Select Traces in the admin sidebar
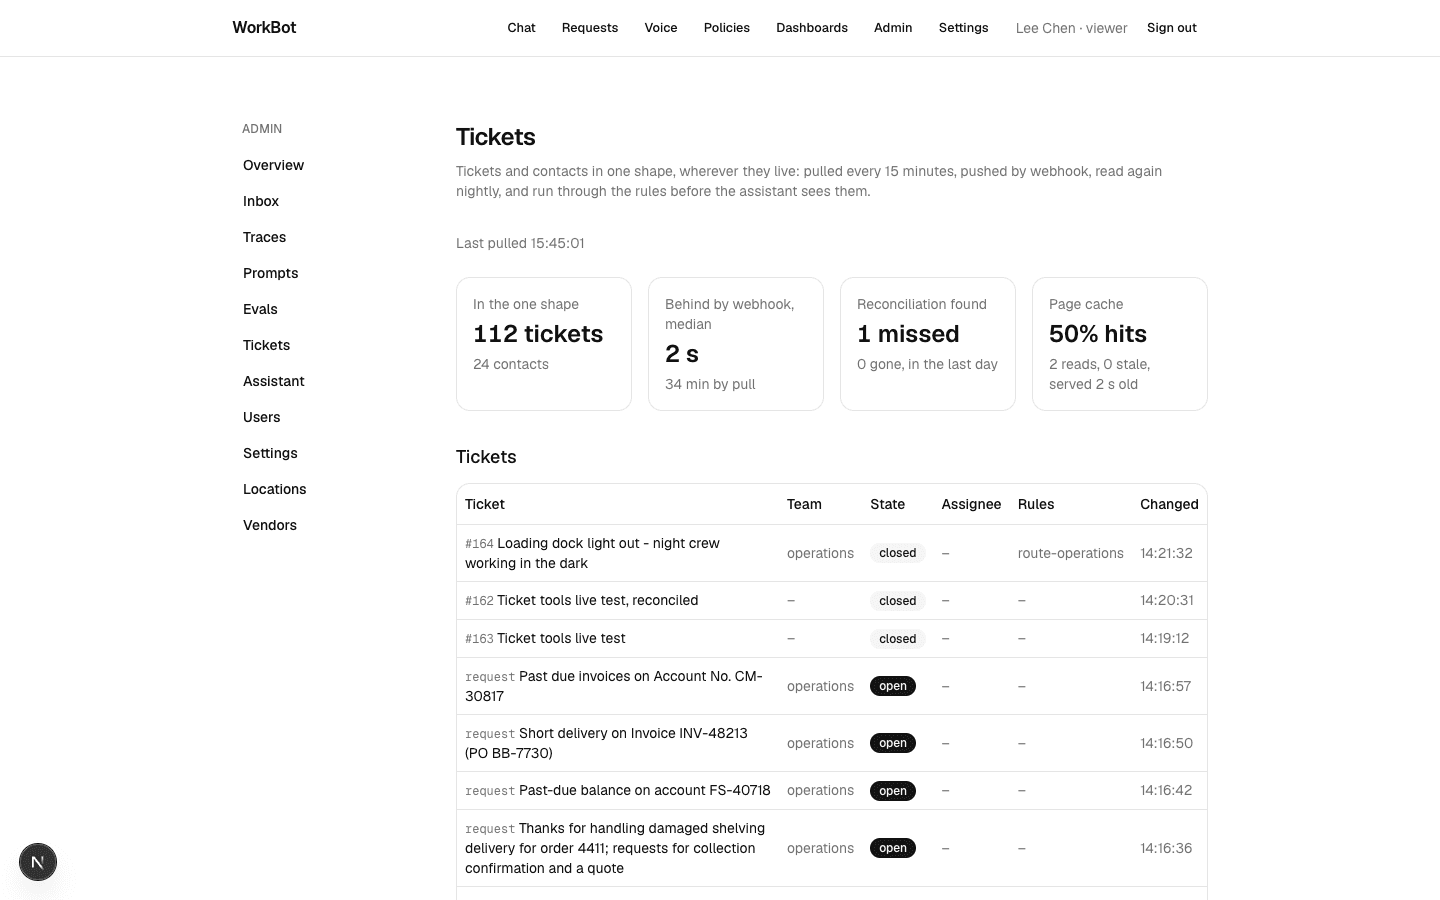The image size is (1440, 900). tap(264, 237)
